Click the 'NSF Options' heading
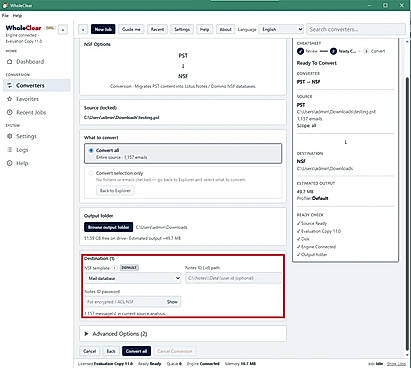The height and width of the screenshot is (368, 411). coord(97,44)
